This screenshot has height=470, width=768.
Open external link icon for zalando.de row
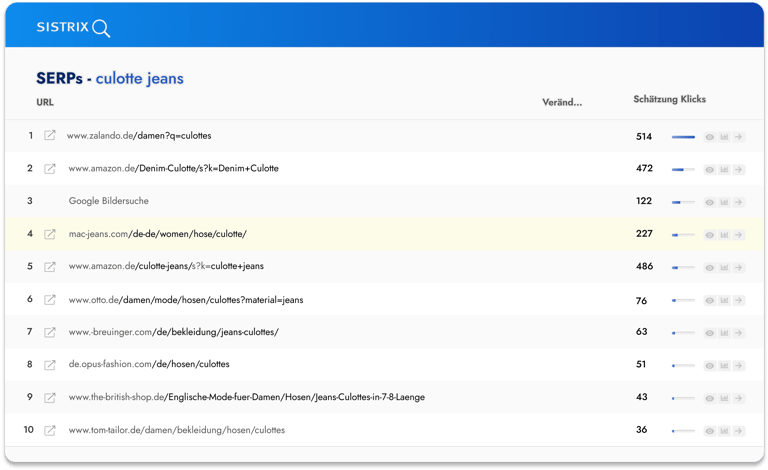(49, 135)
